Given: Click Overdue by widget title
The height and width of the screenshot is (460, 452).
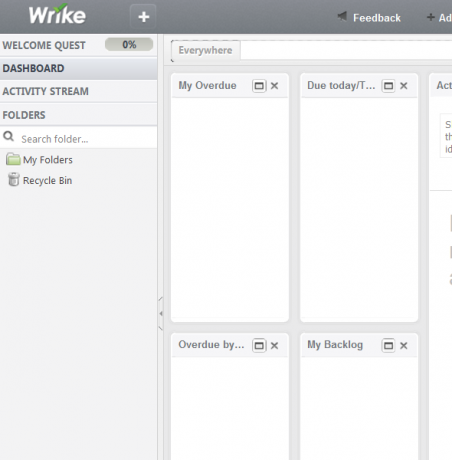Looking at the screenshot, I should [211, 345].
